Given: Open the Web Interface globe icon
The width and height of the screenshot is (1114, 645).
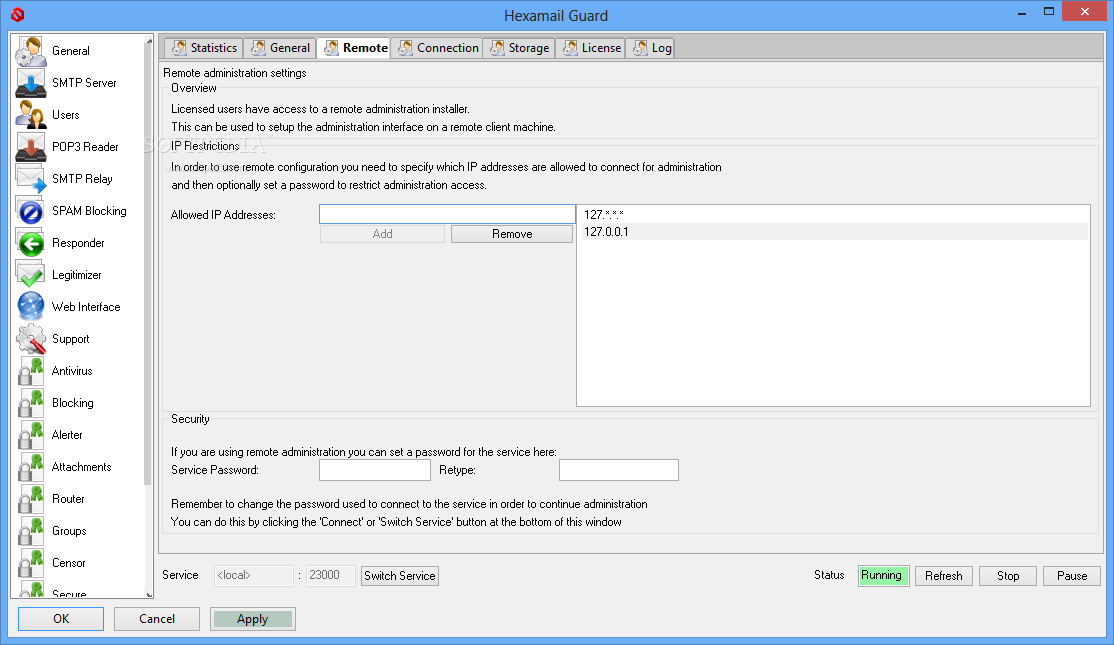Looking at the screenshot, I should click(31, 307).
